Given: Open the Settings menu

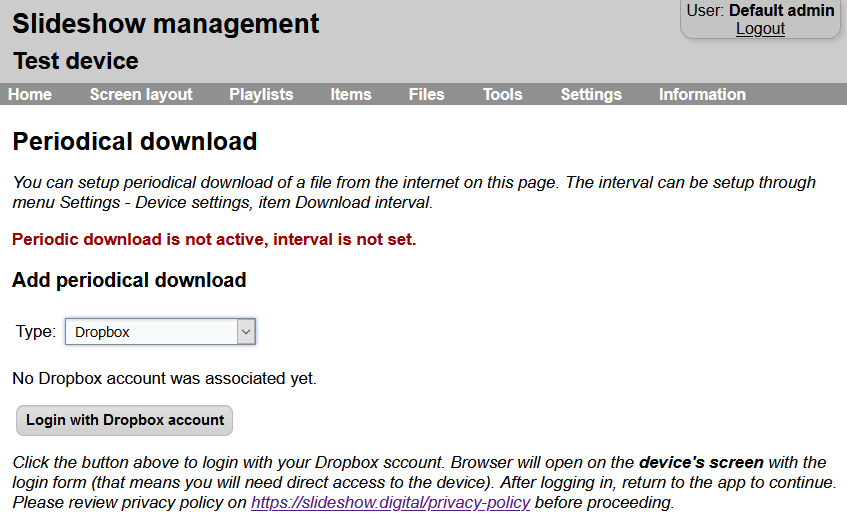Looking at the screenshot, I should pos(591,94).
